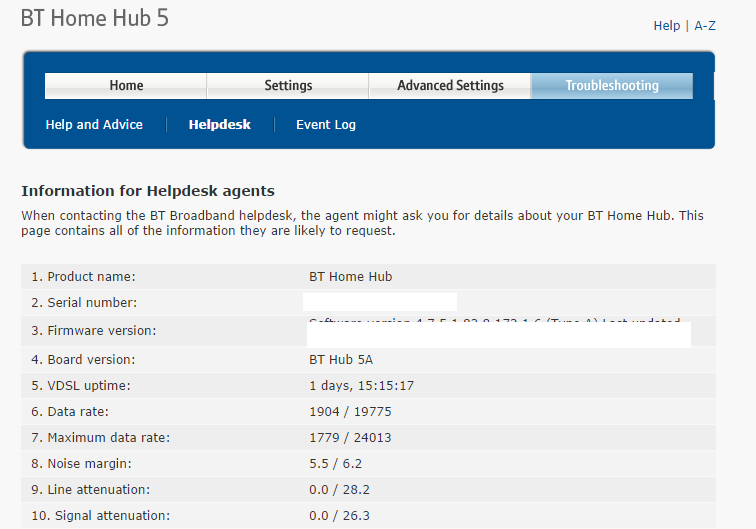Select the Data rate value 1904 / 19775
The width and height of the screenshot is (756, 529).
350,412
